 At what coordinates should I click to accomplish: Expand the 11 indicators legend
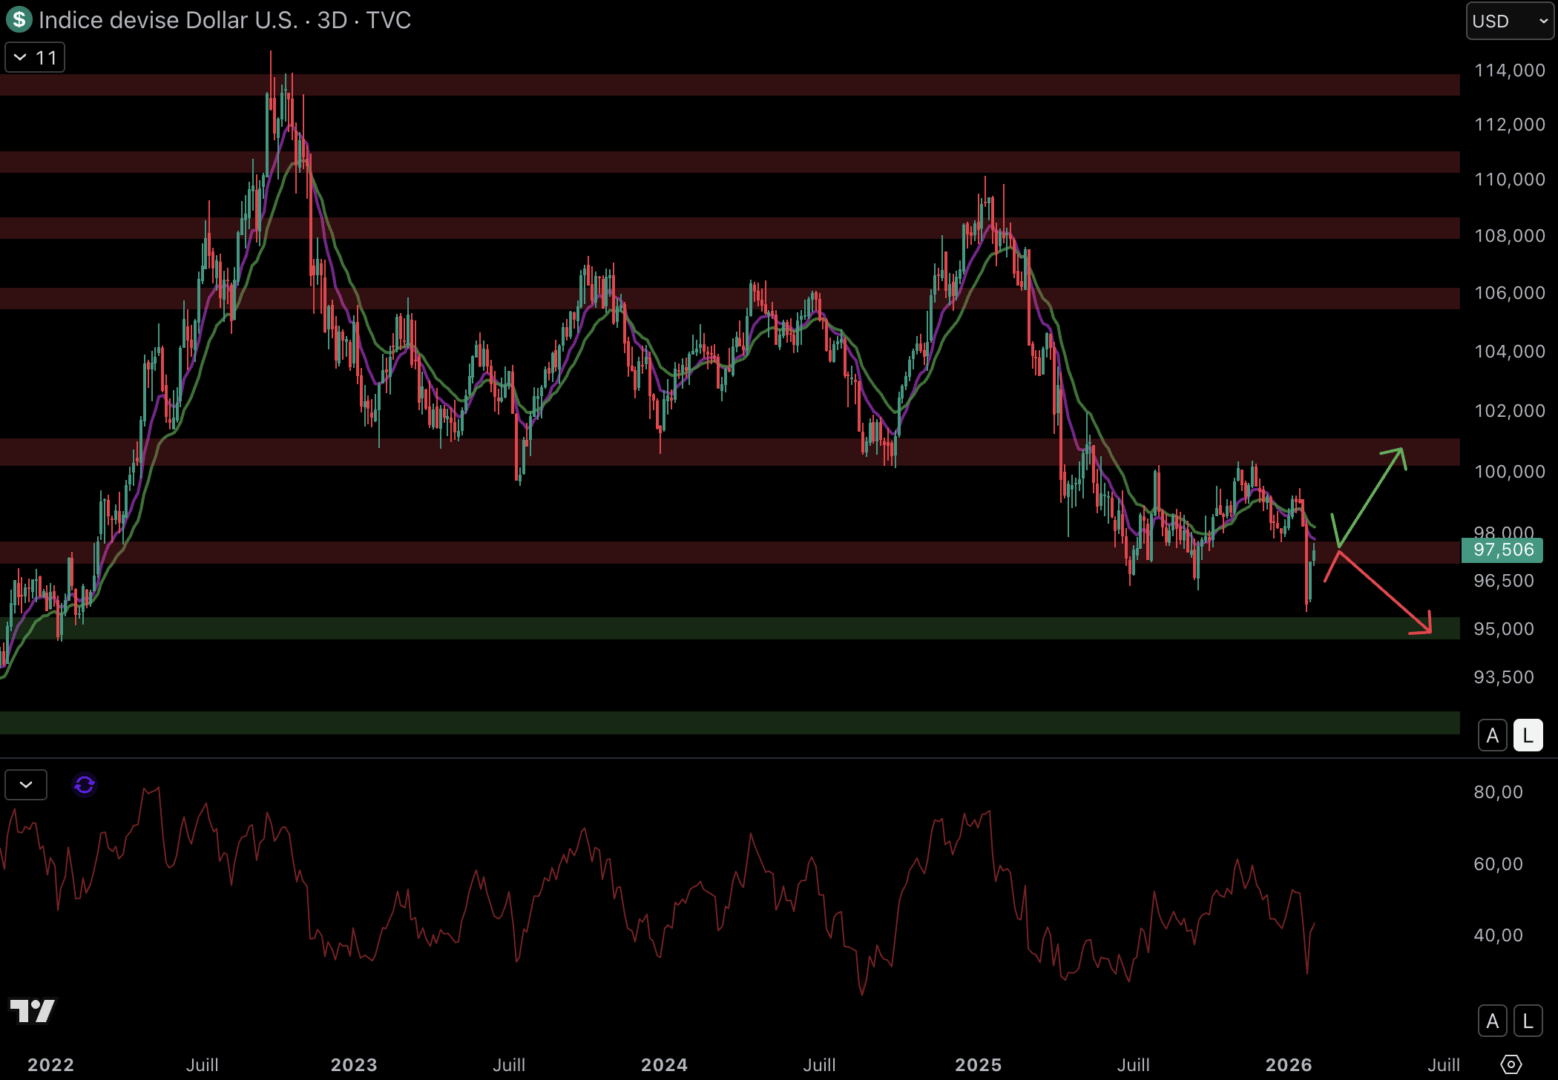(x=35, y=58)
